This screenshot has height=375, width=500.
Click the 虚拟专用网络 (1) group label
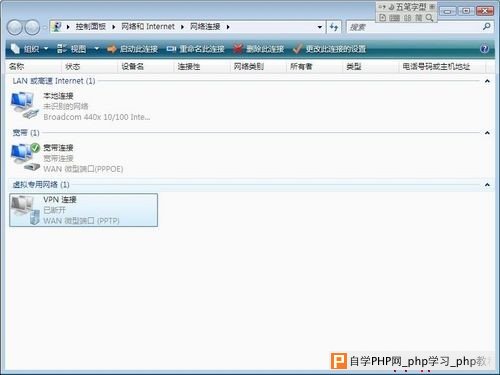(x=41, y=185)
